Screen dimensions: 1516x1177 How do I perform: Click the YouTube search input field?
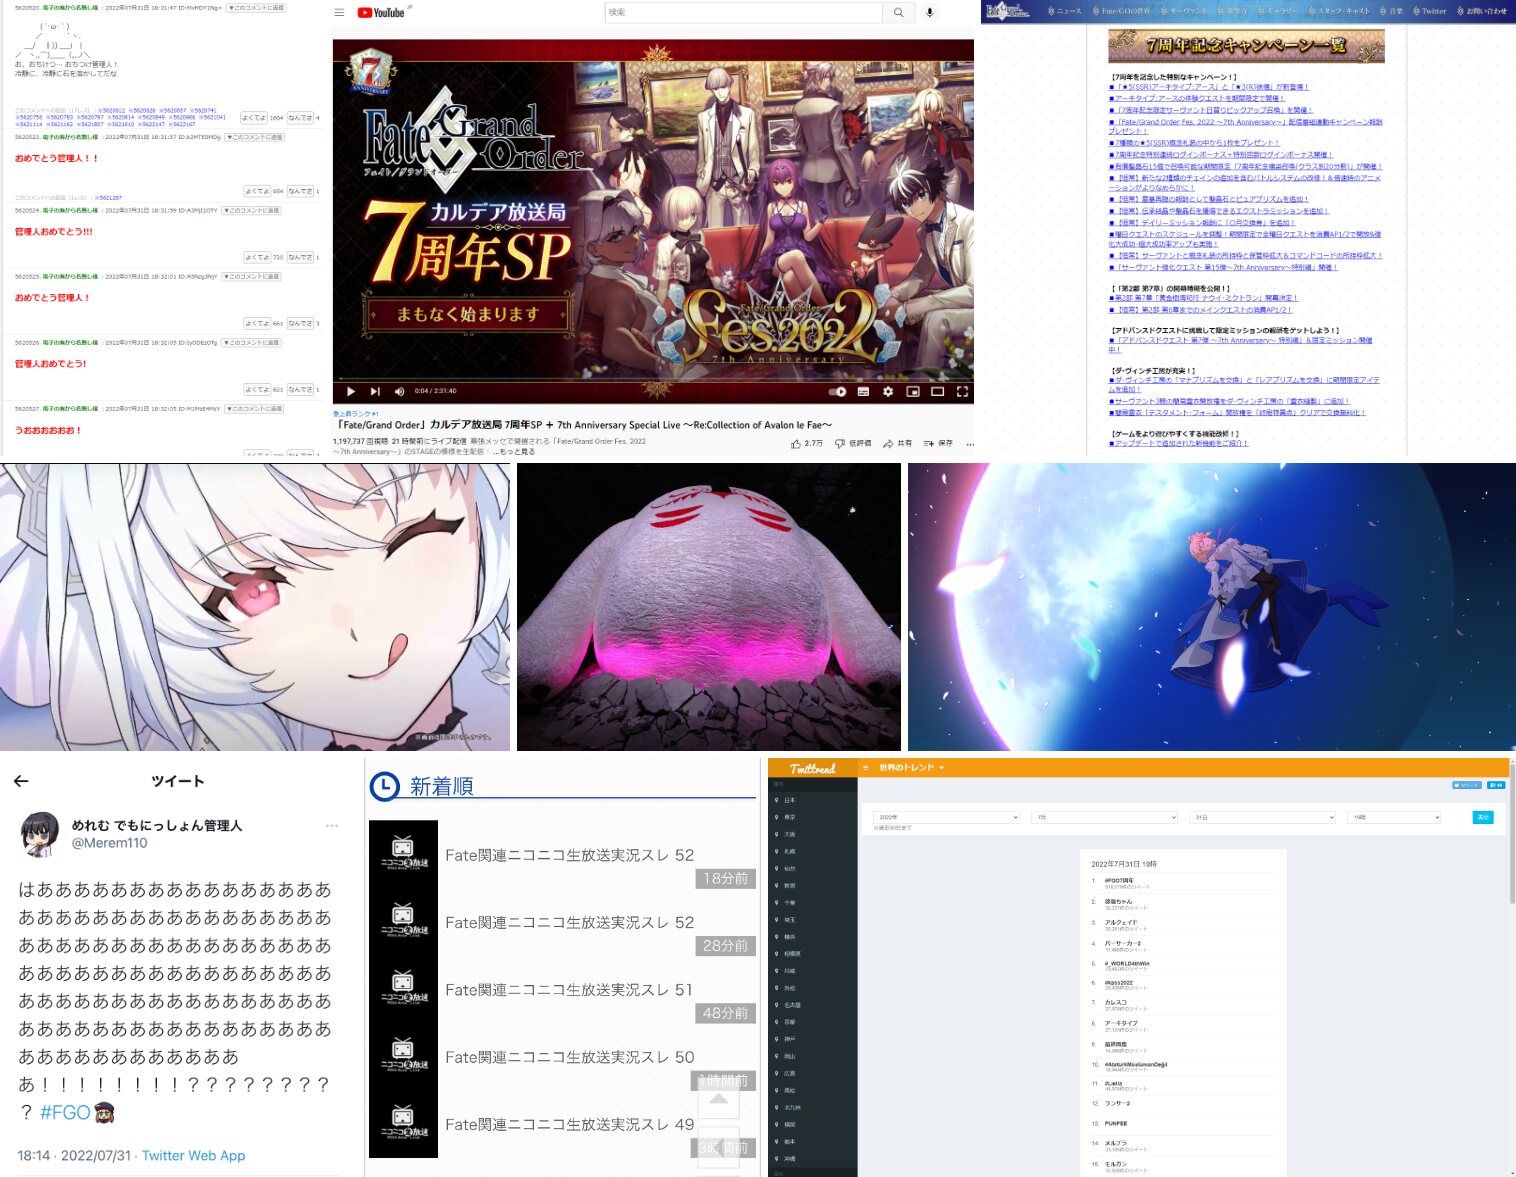coord(743,13)
